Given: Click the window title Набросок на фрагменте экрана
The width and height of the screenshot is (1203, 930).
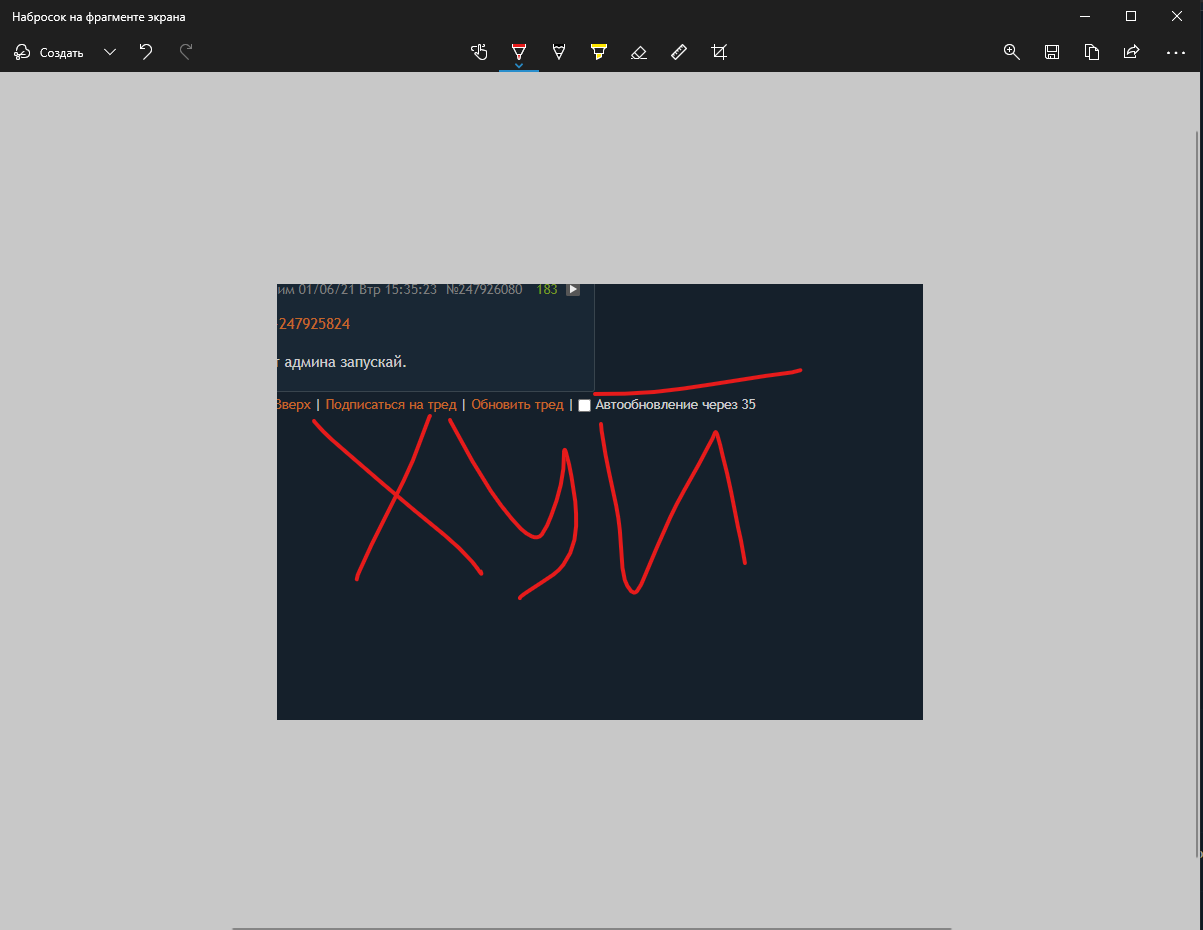Looking at the screenshot, I should (98, 17).
